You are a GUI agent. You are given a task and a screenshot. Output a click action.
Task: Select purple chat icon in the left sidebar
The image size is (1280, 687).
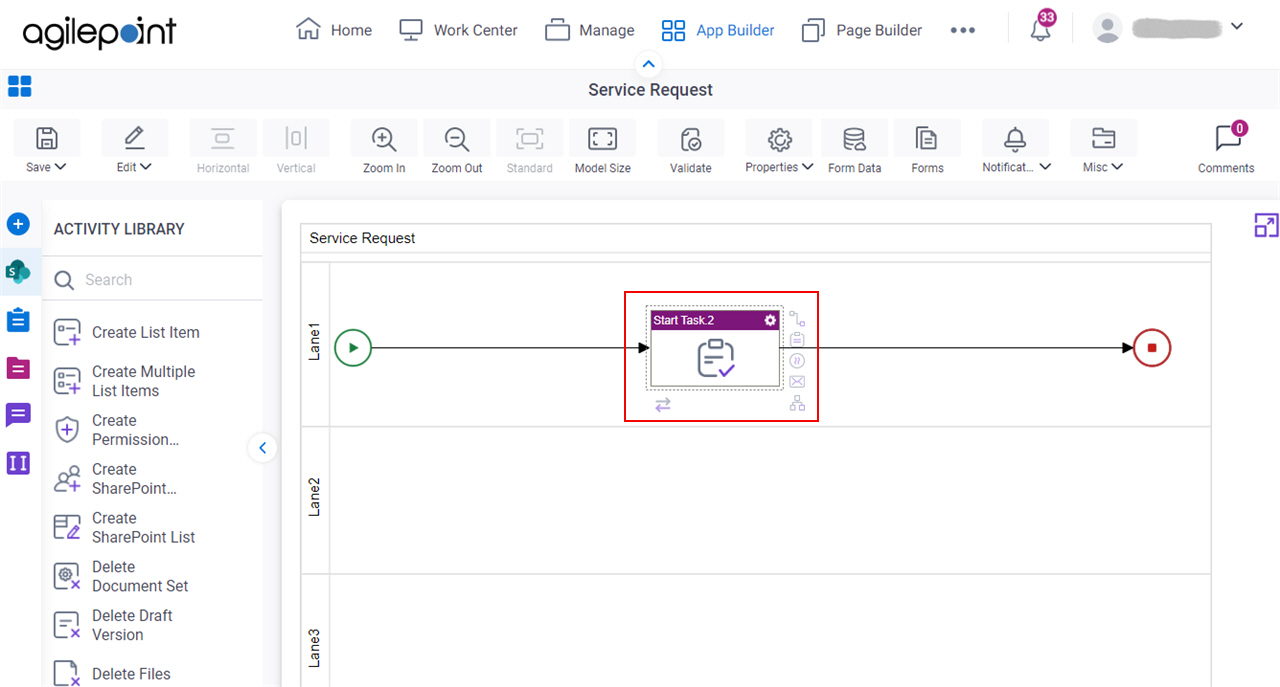coord(18,415)
